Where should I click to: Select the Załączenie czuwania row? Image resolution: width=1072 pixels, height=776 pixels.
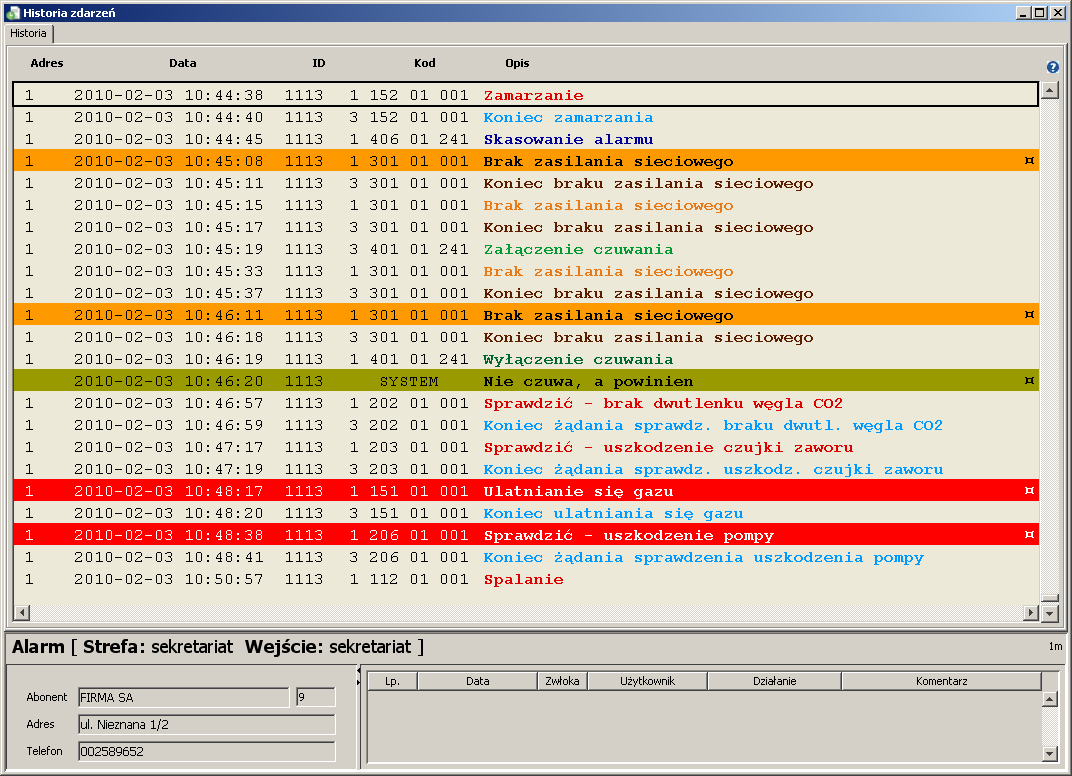coord(526,249)
